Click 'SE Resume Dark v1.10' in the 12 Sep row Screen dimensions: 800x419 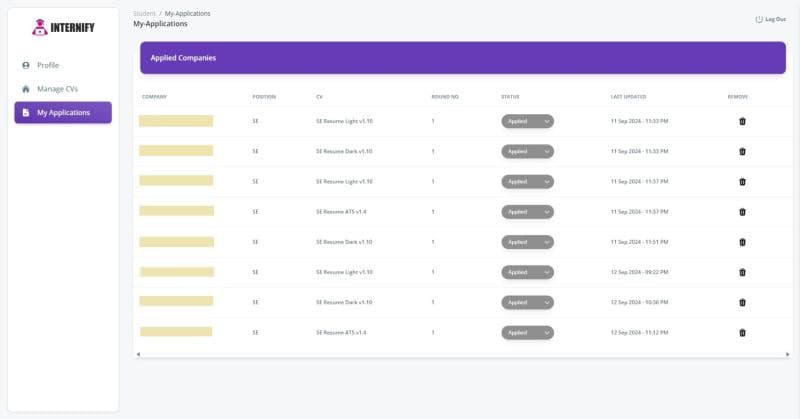344,302
